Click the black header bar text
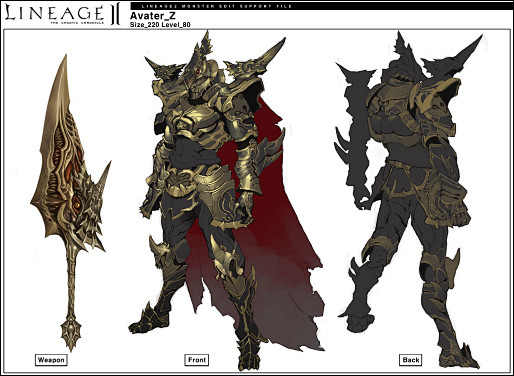Image resolution: width=514 pixels, height=376 pixels. [x=217, y=6]
